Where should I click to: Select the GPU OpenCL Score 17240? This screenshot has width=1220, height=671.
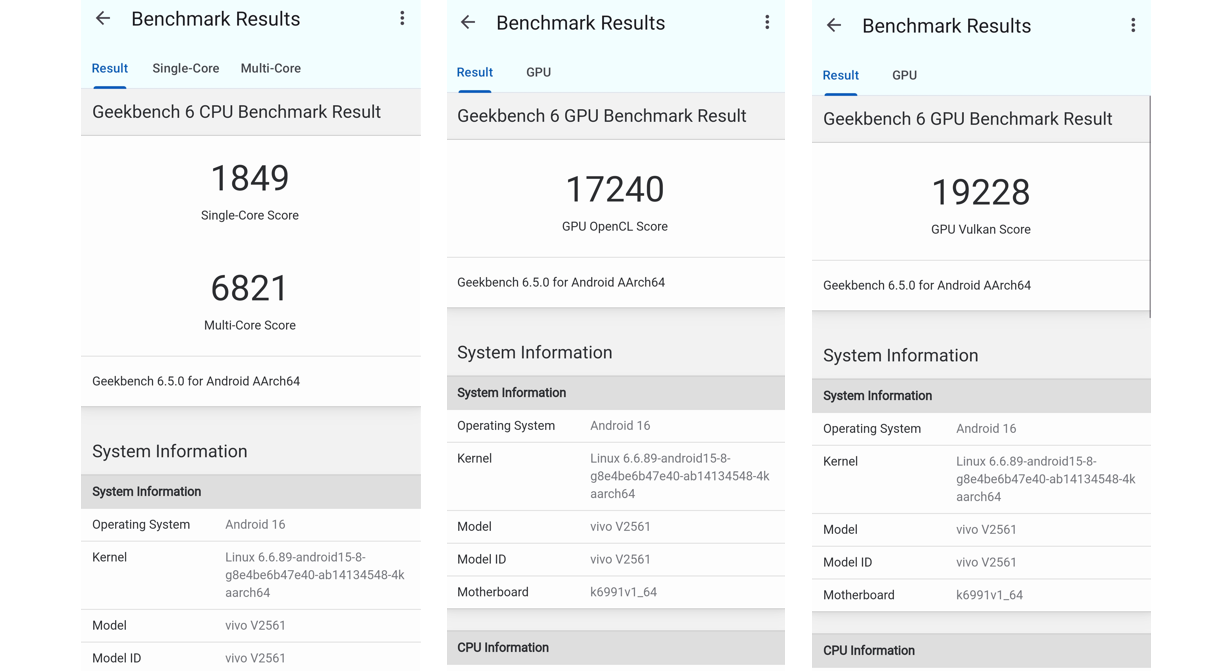pyautogui.click(x=615, y=190)
